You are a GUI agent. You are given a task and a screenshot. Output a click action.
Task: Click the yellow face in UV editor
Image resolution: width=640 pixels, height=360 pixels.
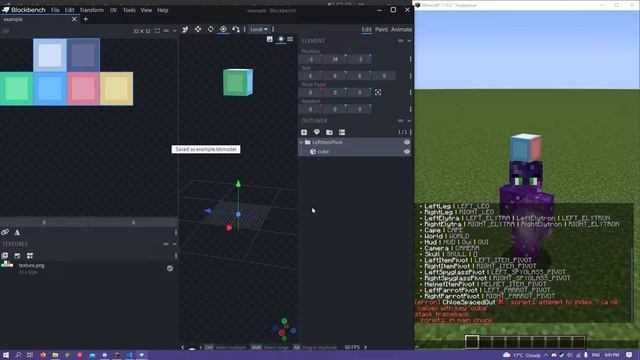pos(116,89)
